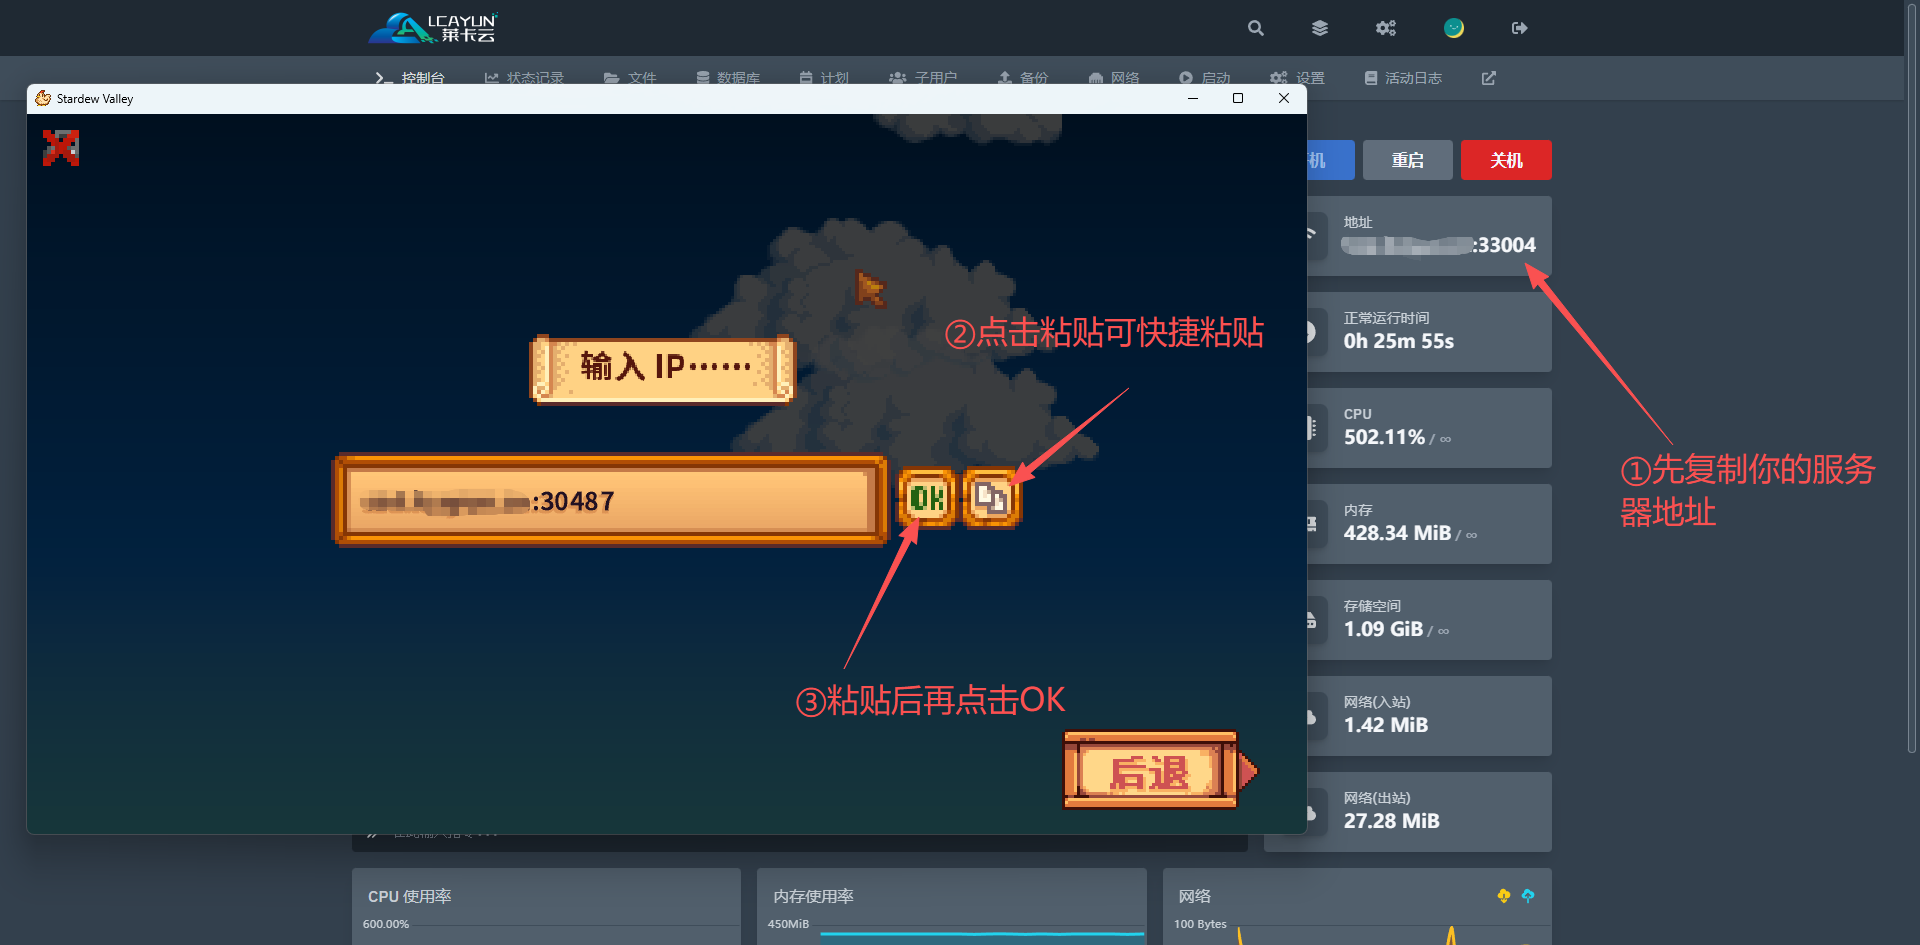Switch to the 设置 tab
1920x945 pixels.
pos(1298,78)
